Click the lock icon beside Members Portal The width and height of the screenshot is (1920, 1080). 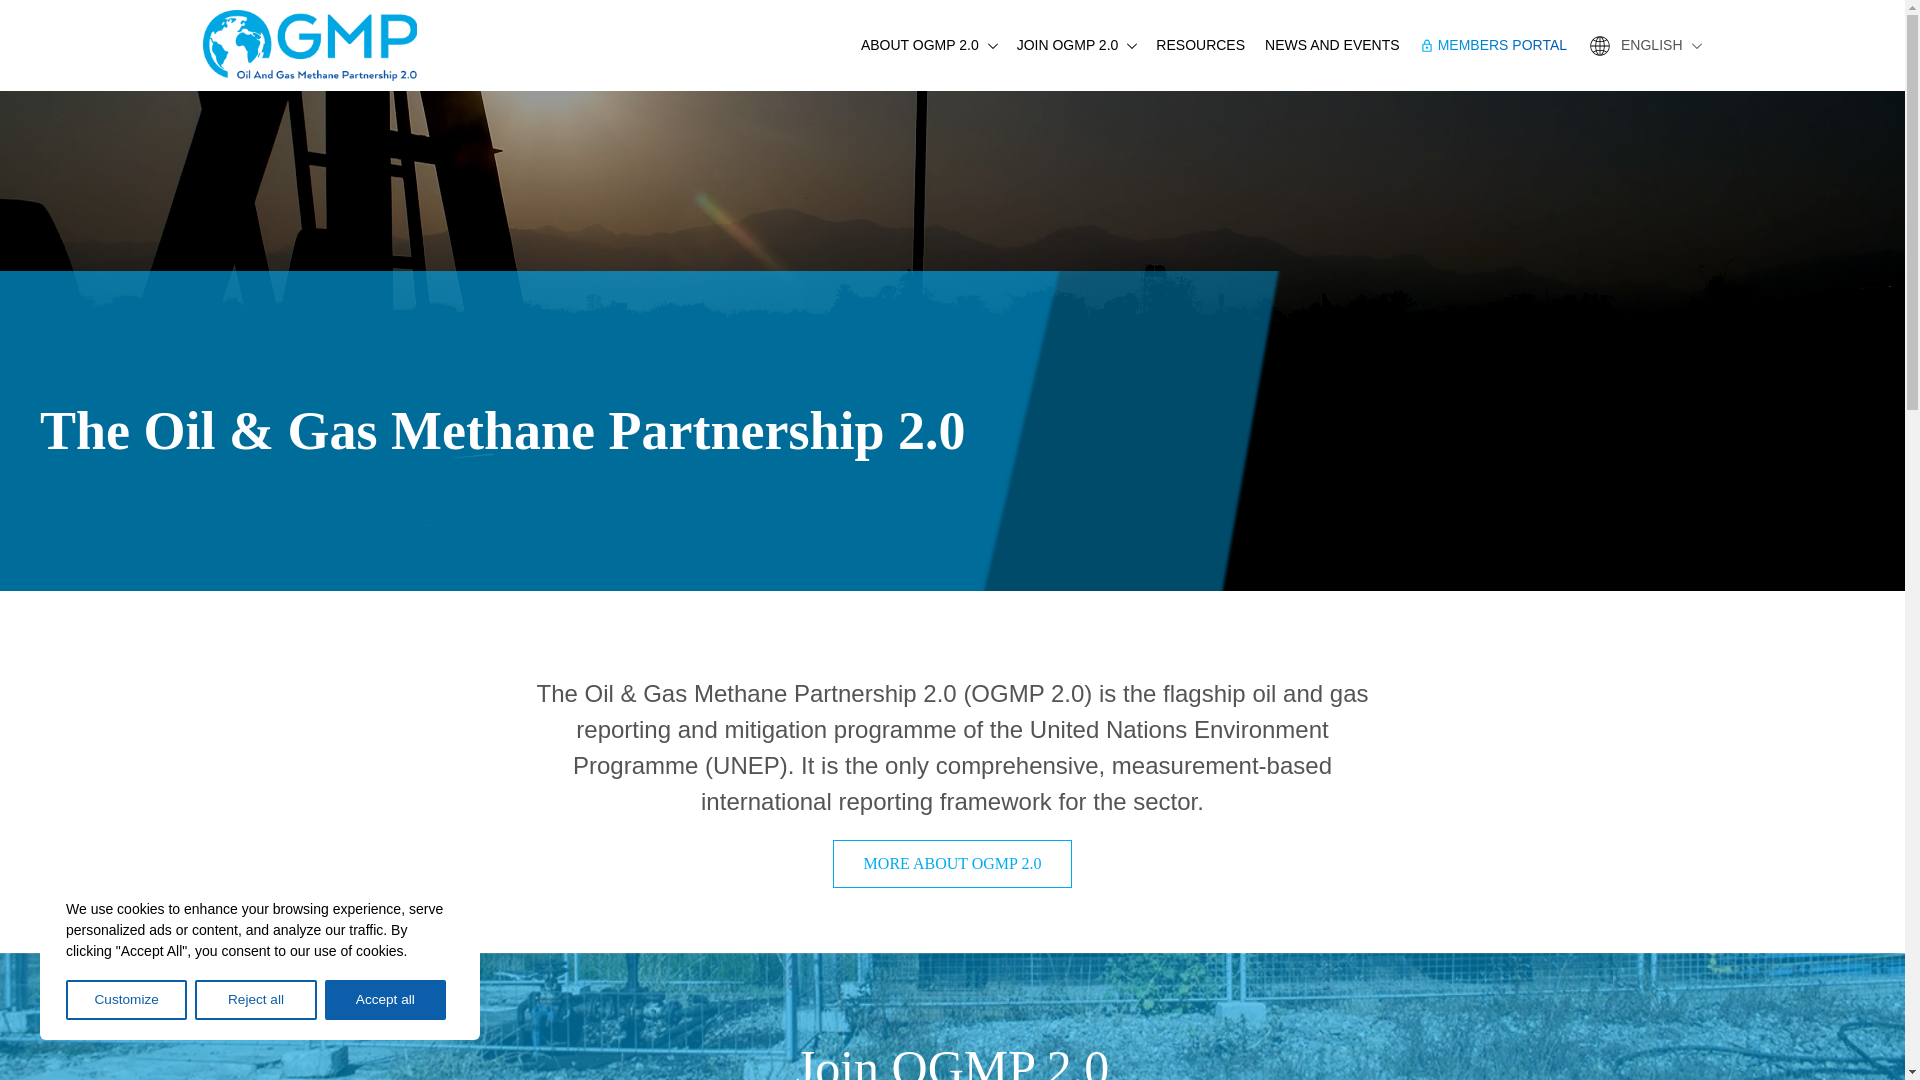(x=1427, y=46)
